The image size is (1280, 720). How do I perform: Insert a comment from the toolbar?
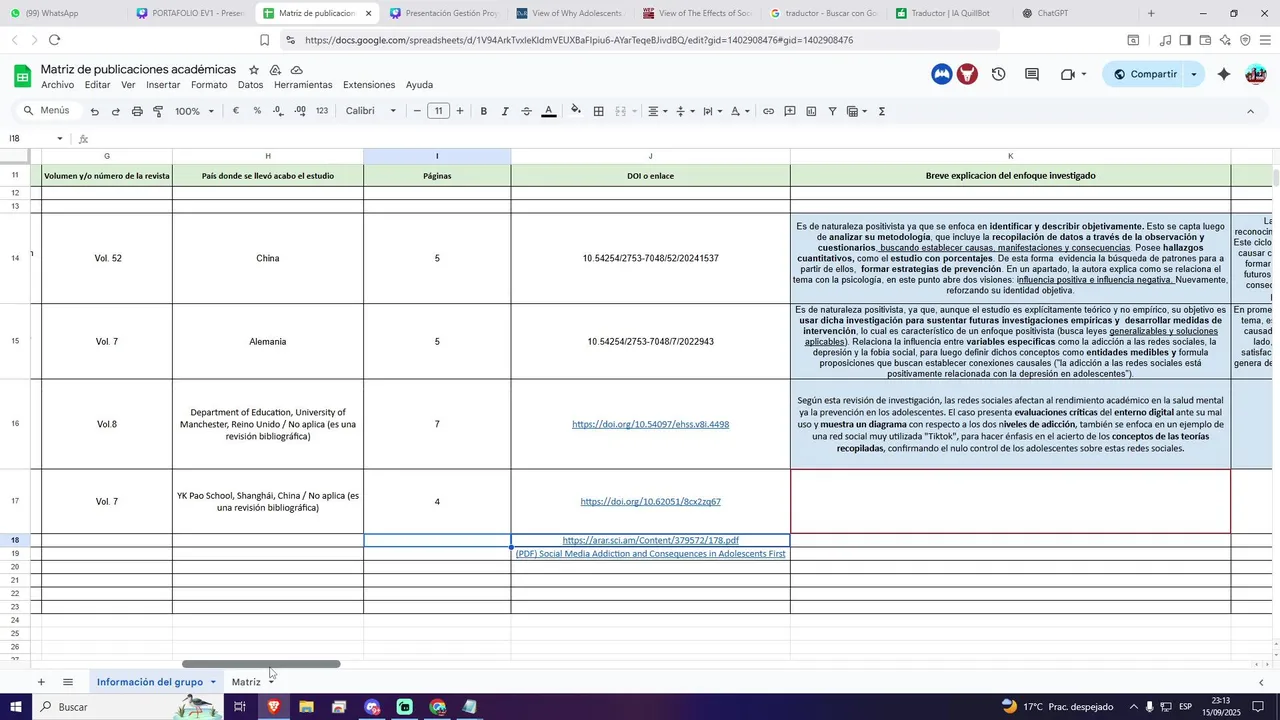790,111
